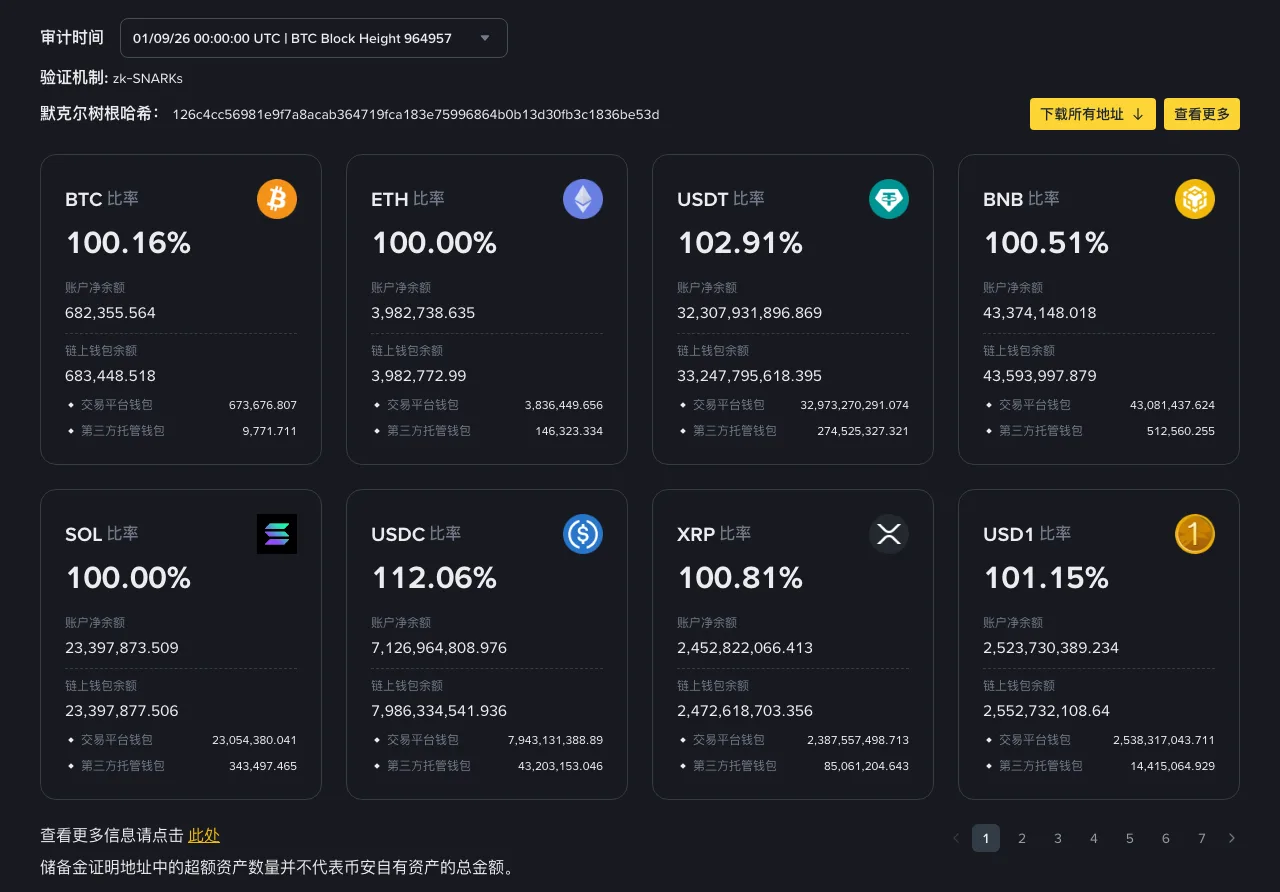Viewport: 1280px width, 892px height.
Task: Click the previous page arrow
Action: pyautogui.click(x=956, y=838)
